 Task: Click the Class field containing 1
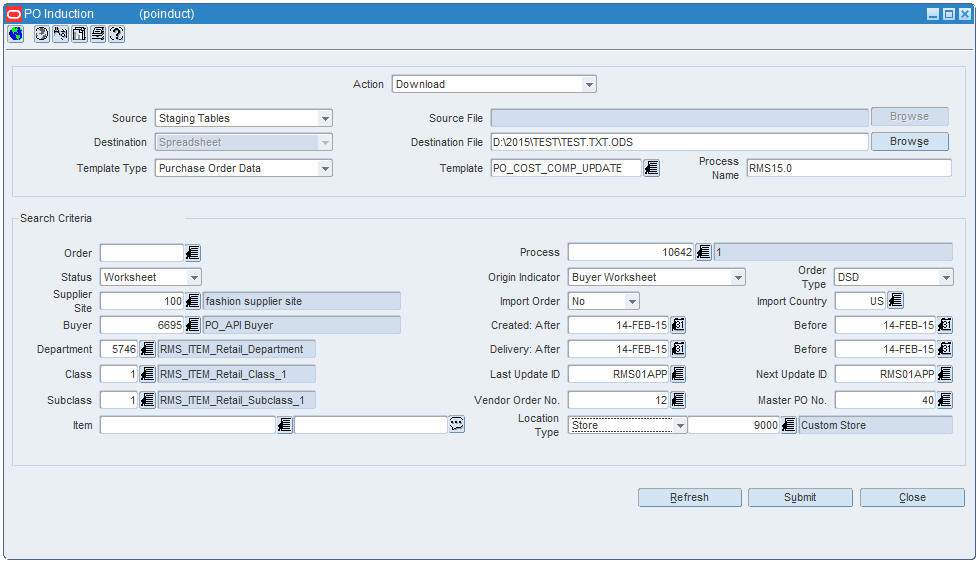point(119,374)
